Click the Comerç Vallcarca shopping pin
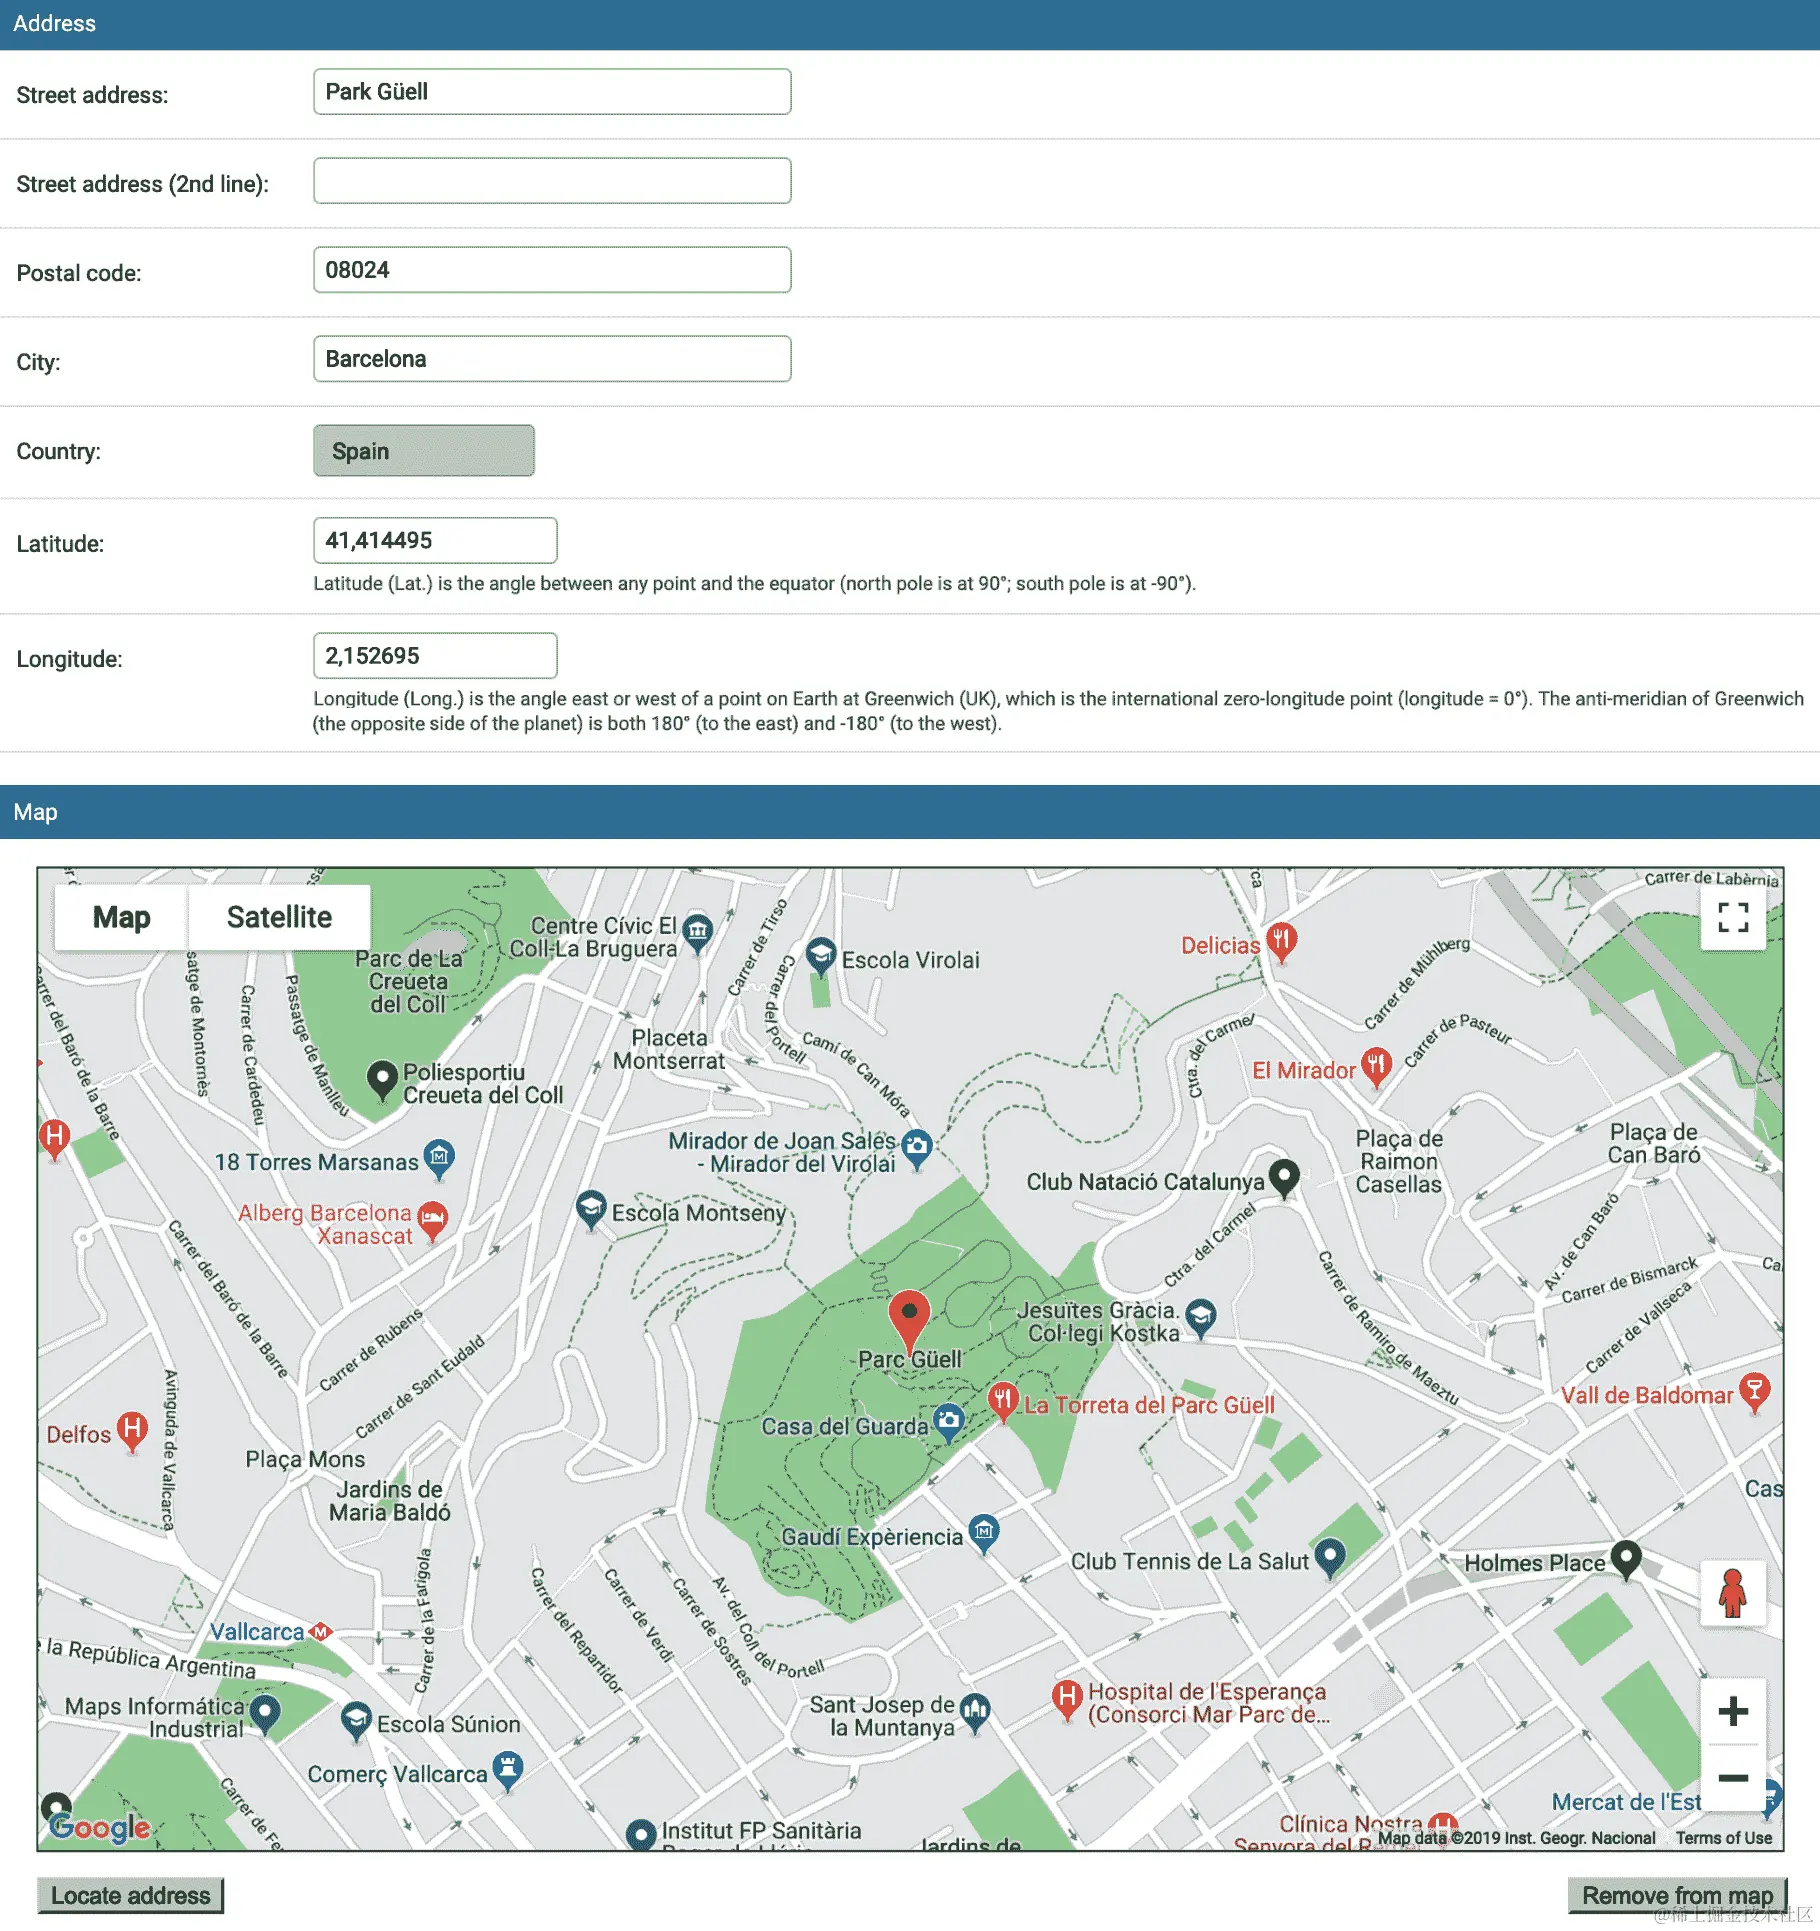Screen dimensions: 1820x1931 point(508,1770)
